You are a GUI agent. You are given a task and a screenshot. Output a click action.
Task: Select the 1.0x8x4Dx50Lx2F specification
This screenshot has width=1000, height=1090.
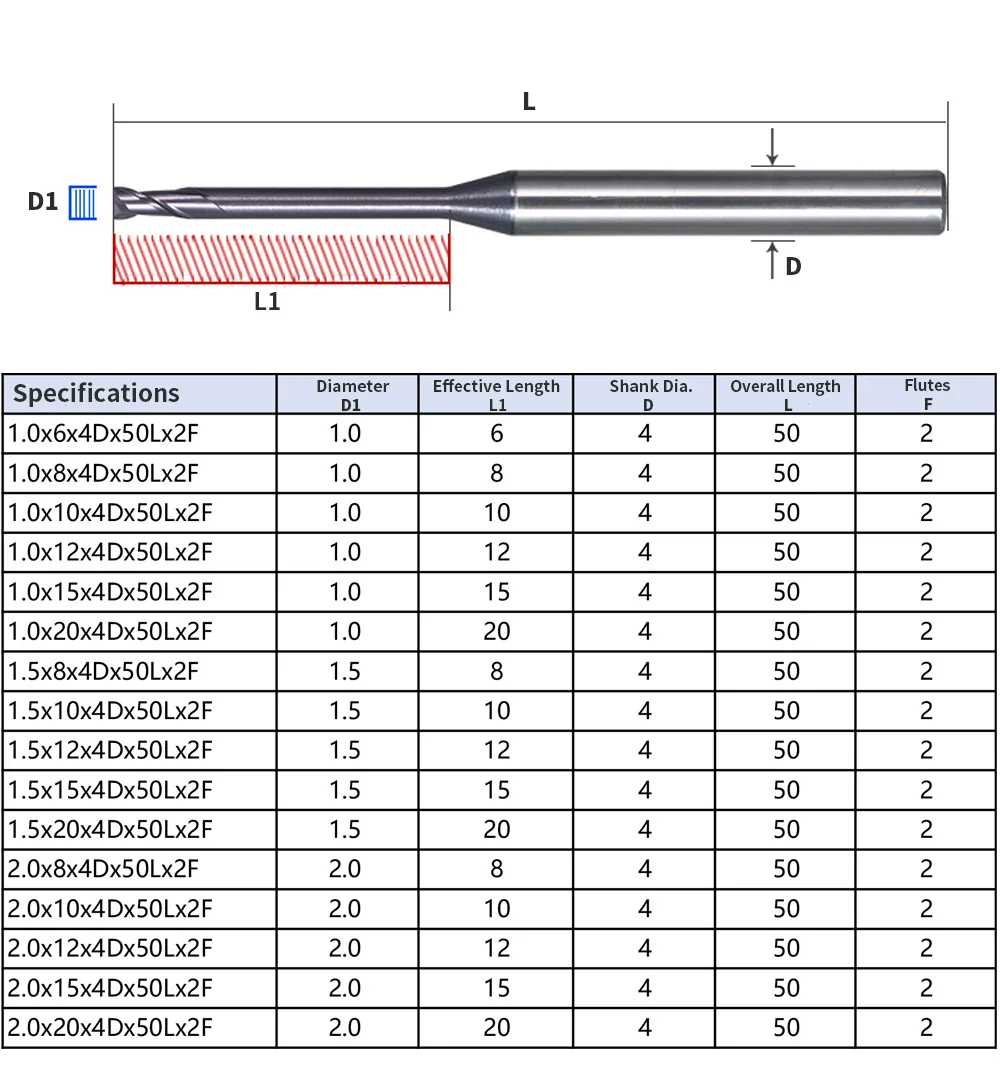click(103, 473)
